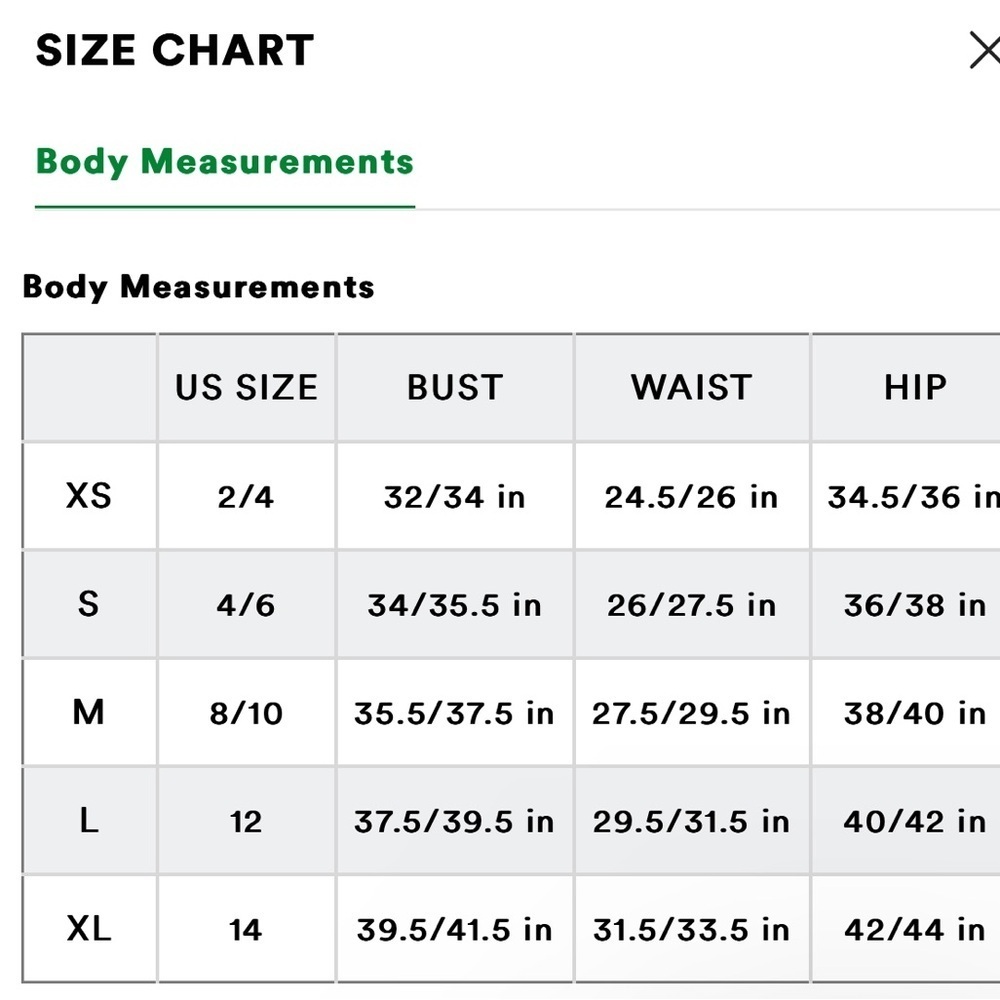1000x1000 pixels.
Task: Select the BUST column header
Action: coord(454,388)
